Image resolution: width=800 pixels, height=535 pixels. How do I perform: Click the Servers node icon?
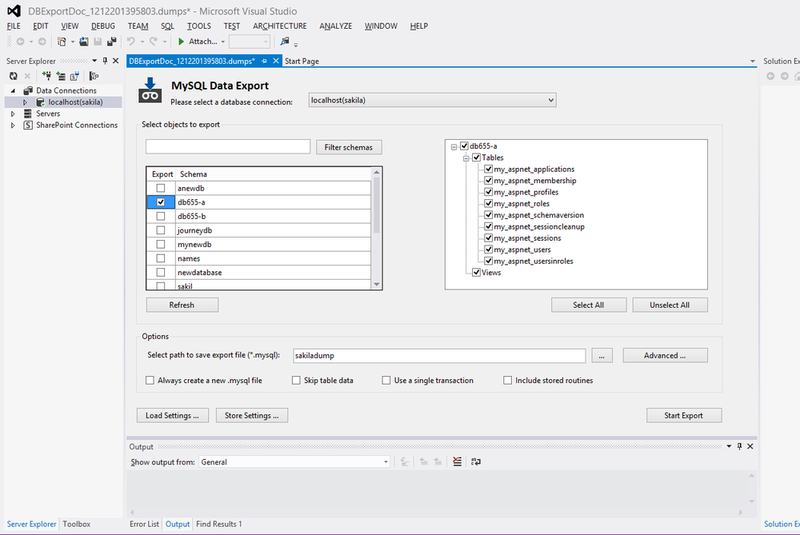click(28, 113)
